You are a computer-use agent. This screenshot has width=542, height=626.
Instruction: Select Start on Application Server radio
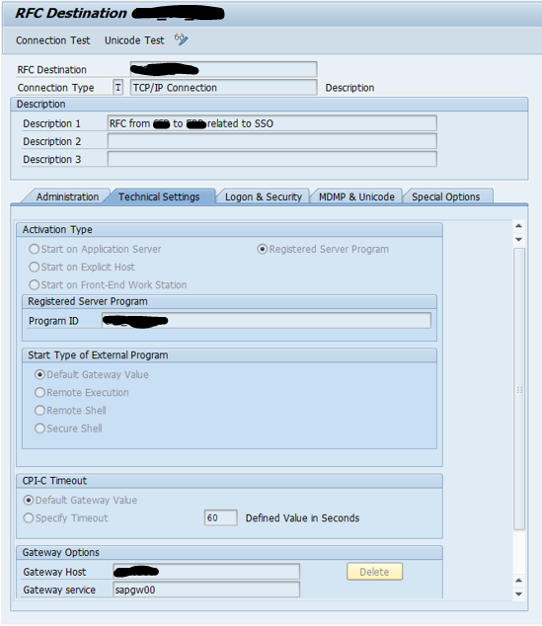point(34,249)
